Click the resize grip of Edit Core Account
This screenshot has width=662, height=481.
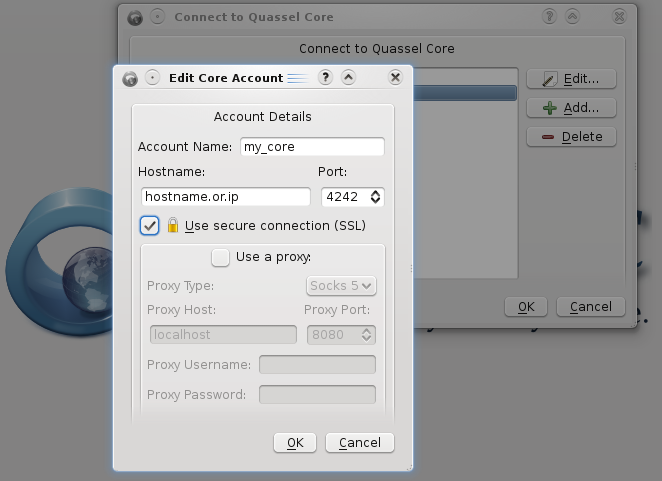pyautogui.click(x=409, y=467)
